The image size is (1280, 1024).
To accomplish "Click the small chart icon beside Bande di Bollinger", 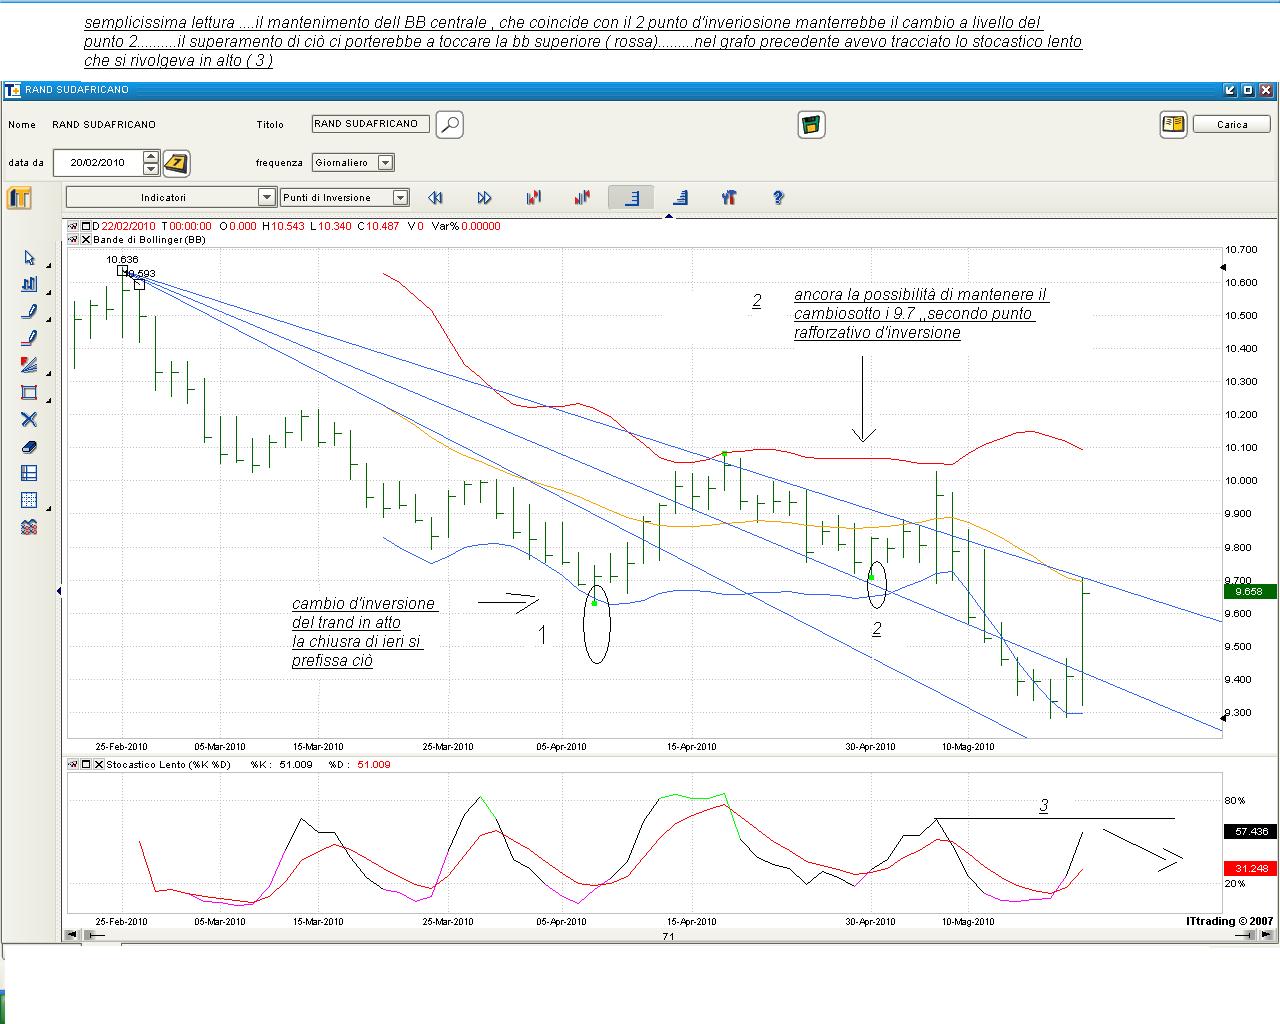I will click(x=73, y=240).
